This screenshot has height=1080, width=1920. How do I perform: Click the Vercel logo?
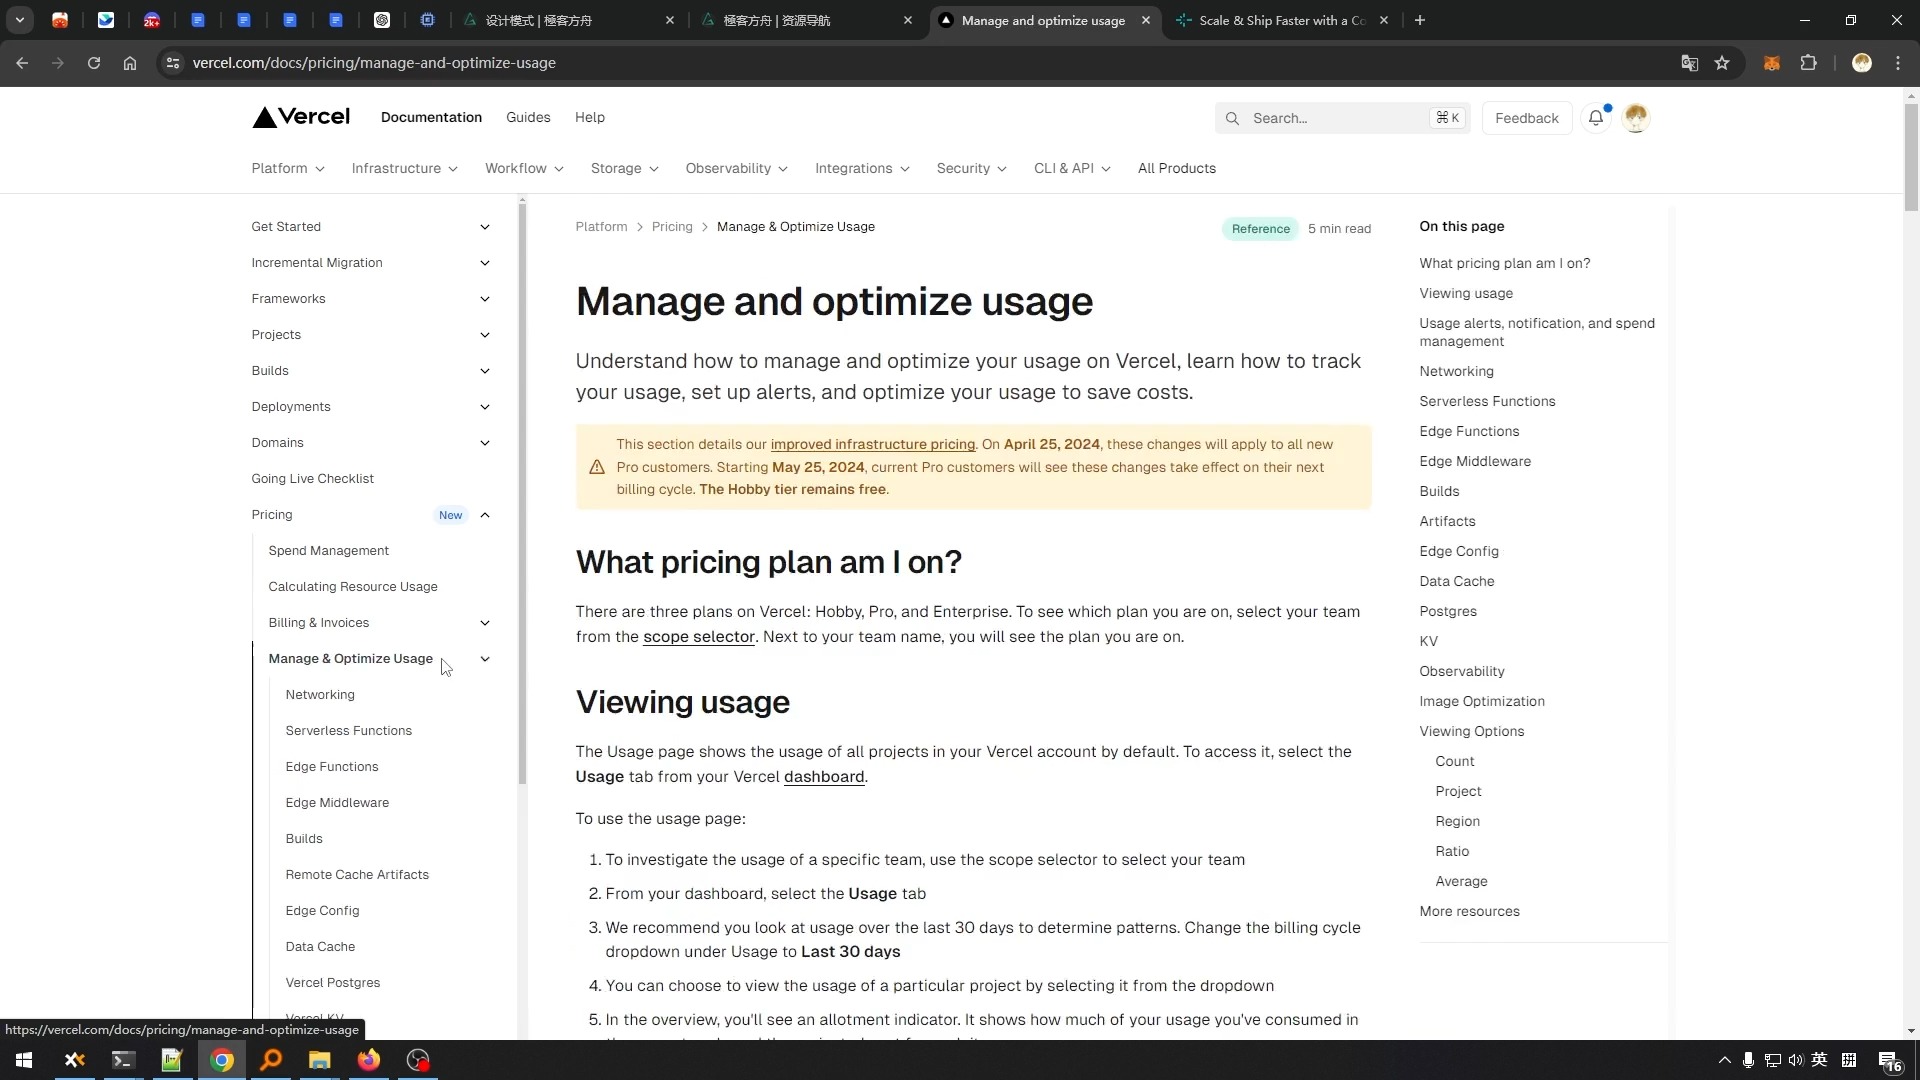[x=301, y=117]
